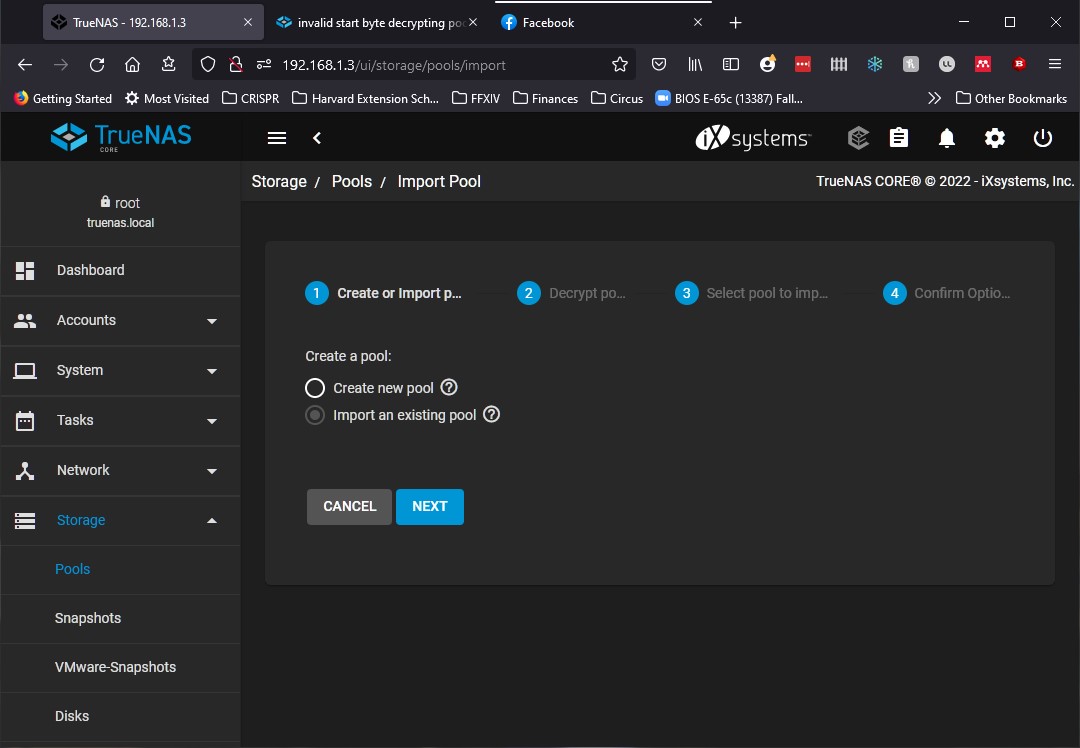Collapse the Storage menu arrow

(x=212, y=521)
